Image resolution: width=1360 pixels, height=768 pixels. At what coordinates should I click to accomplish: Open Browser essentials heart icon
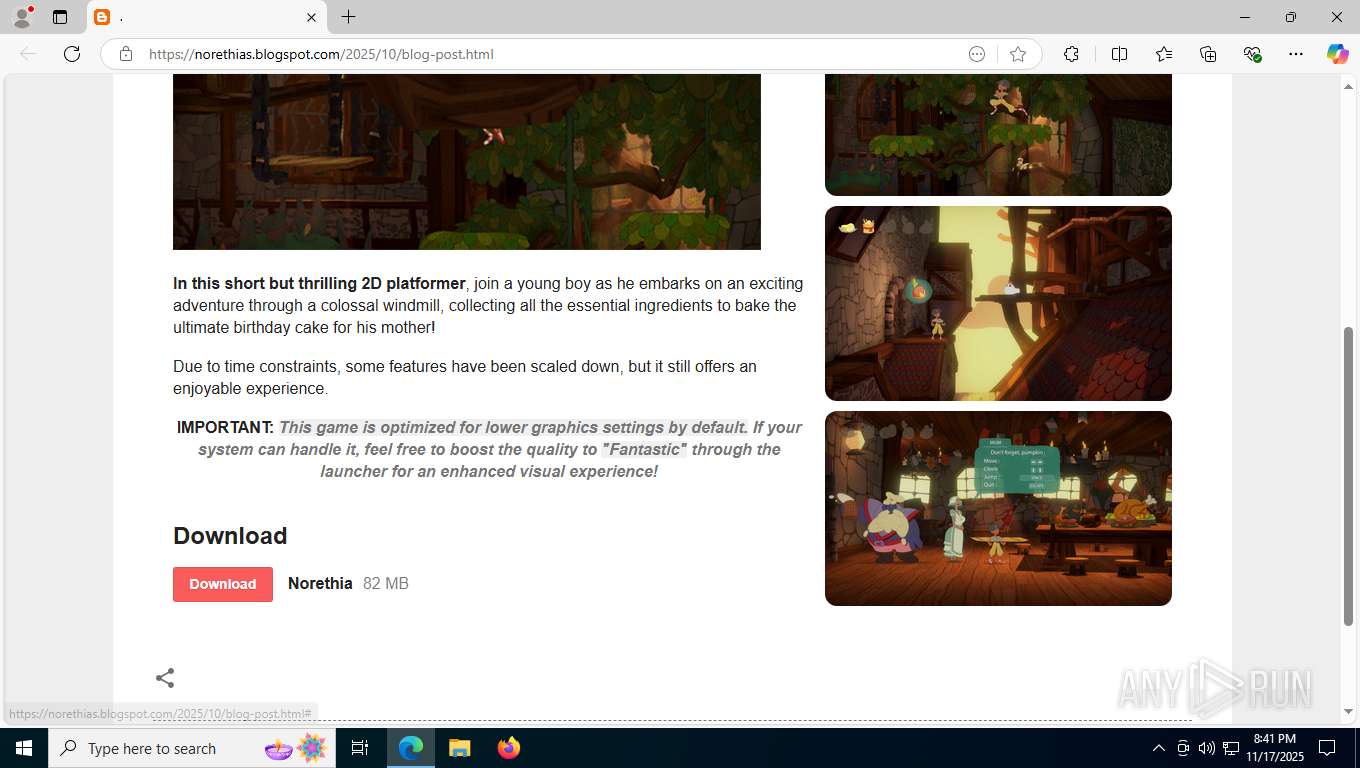click(1252, 54)
